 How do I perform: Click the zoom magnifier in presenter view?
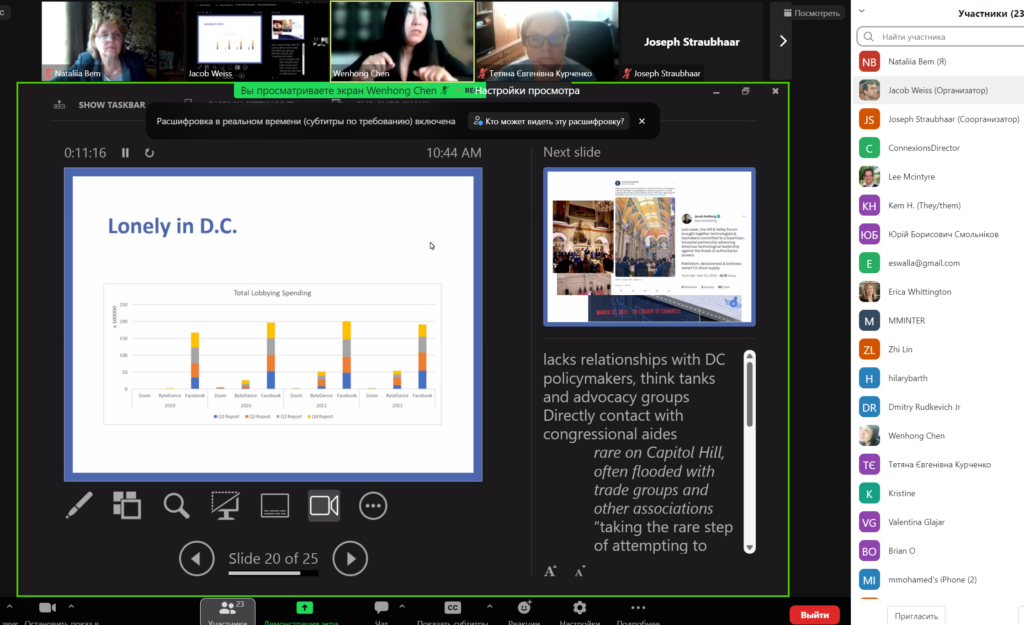177,506
